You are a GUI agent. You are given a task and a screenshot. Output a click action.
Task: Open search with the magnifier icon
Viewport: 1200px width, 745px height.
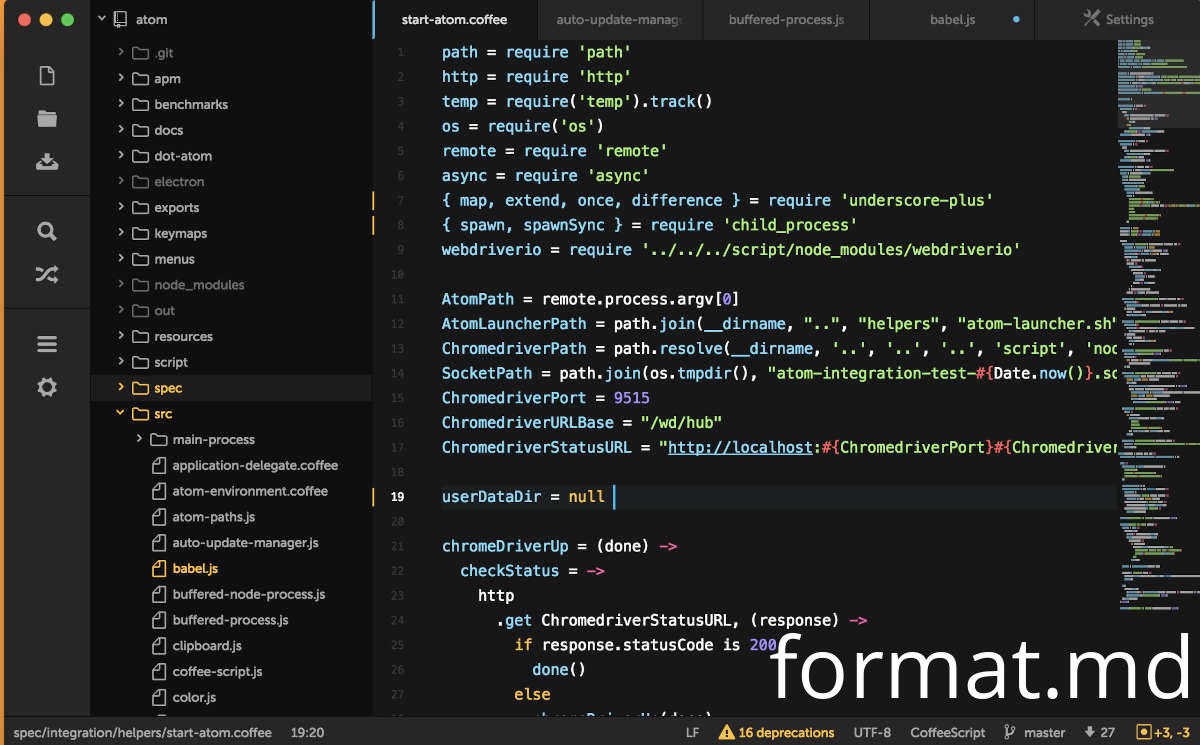coord(46,231)
